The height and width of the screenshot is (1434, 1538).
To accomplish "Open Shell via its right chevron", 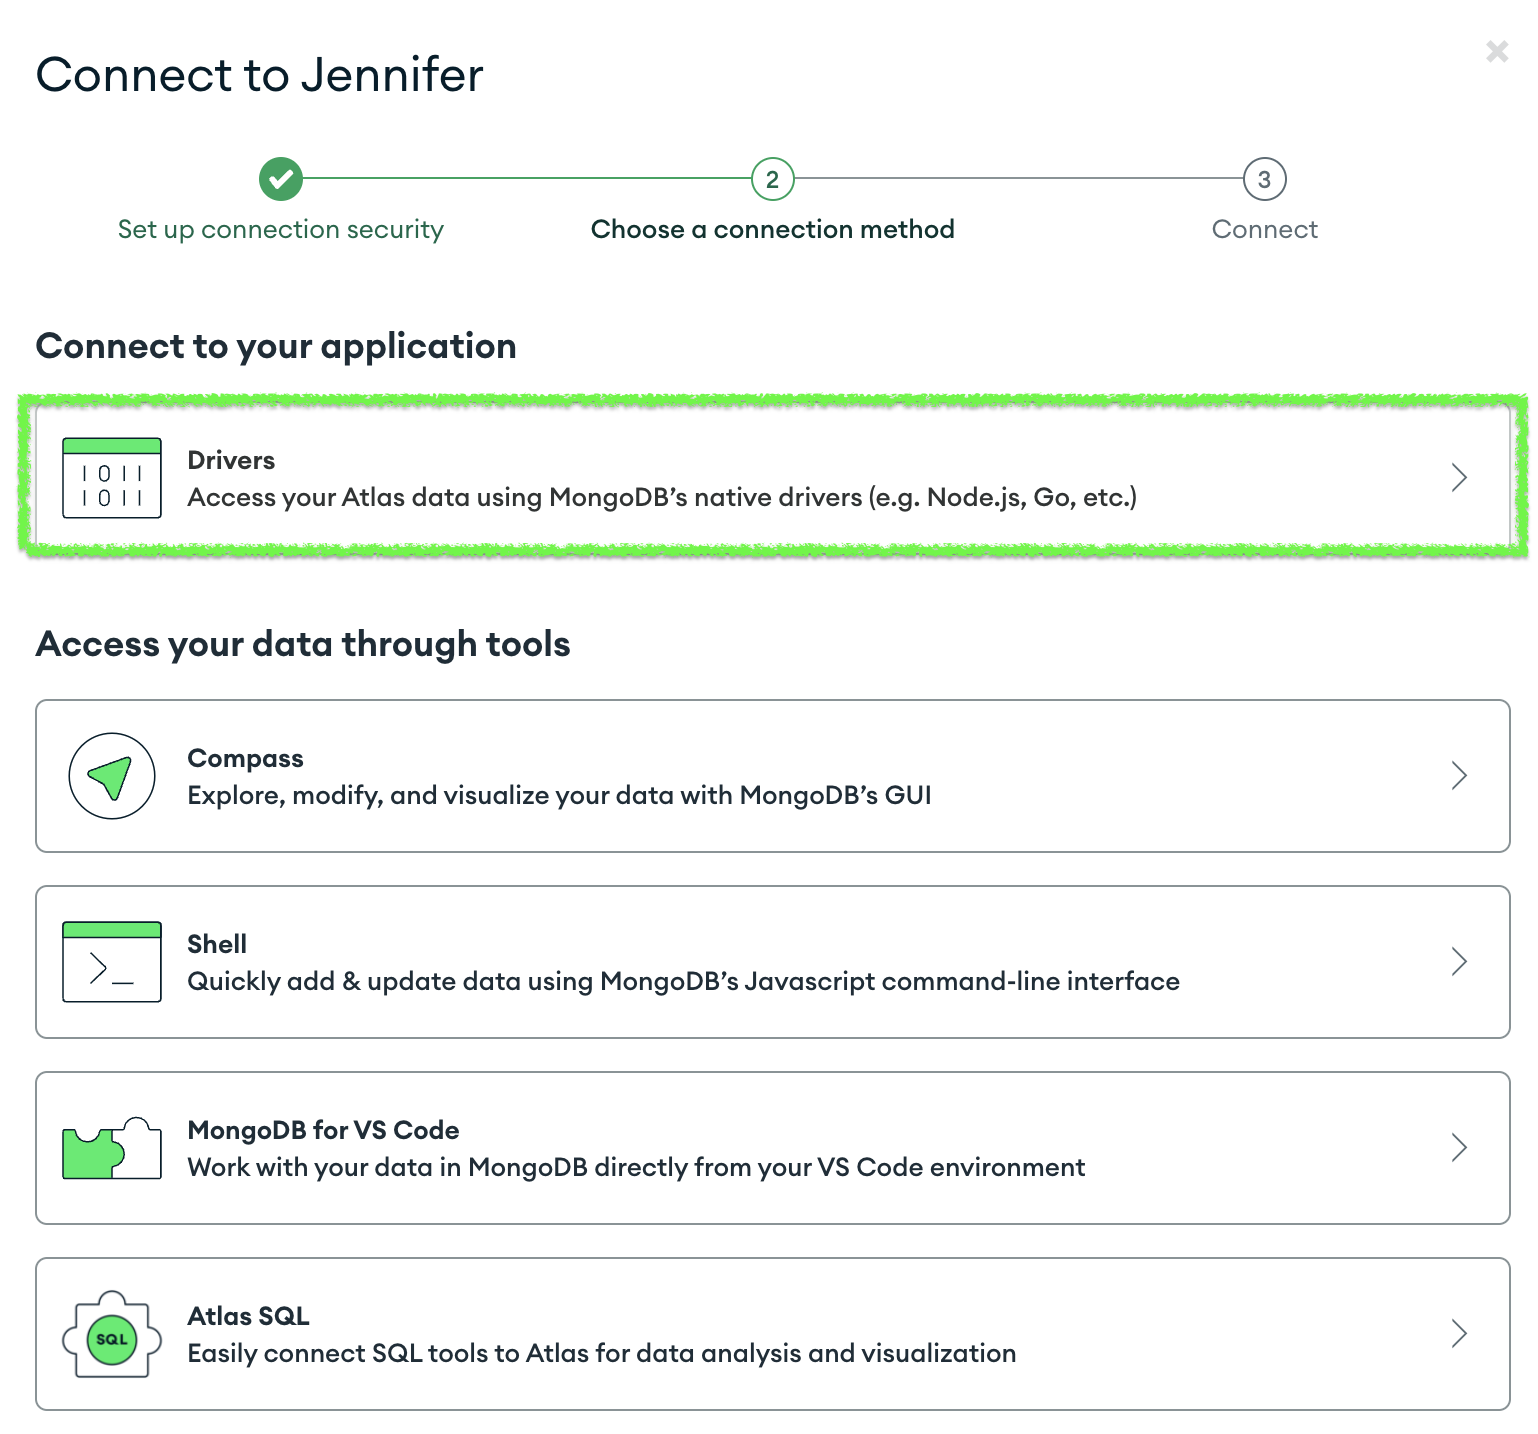I will coord(1459,962).
